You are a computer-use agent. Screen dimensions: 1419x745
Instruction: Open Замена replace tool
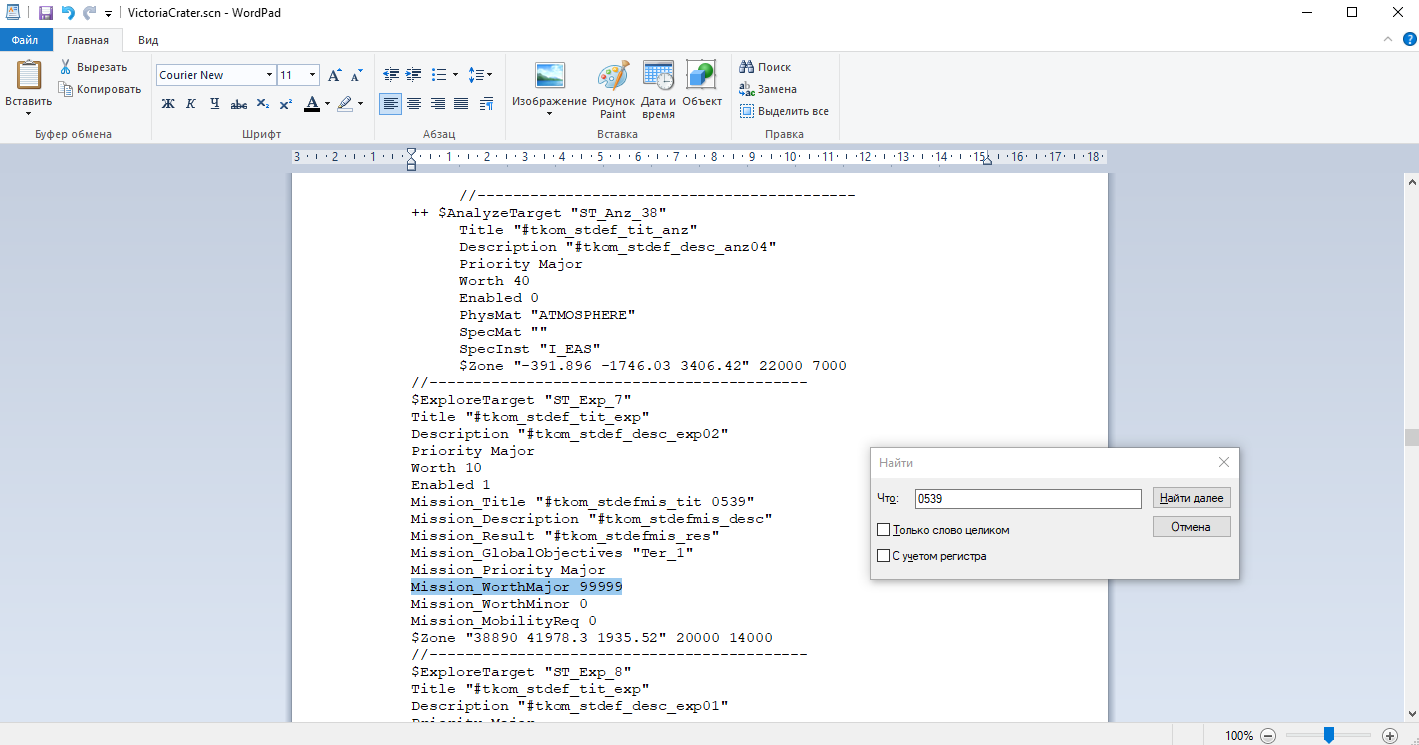(768, 89)
